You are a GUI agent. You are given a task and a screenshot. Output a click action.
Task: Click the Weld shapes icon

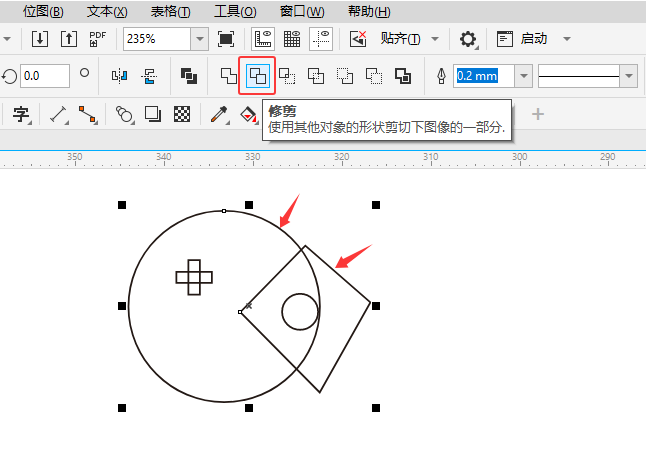[x=229, y=76]
